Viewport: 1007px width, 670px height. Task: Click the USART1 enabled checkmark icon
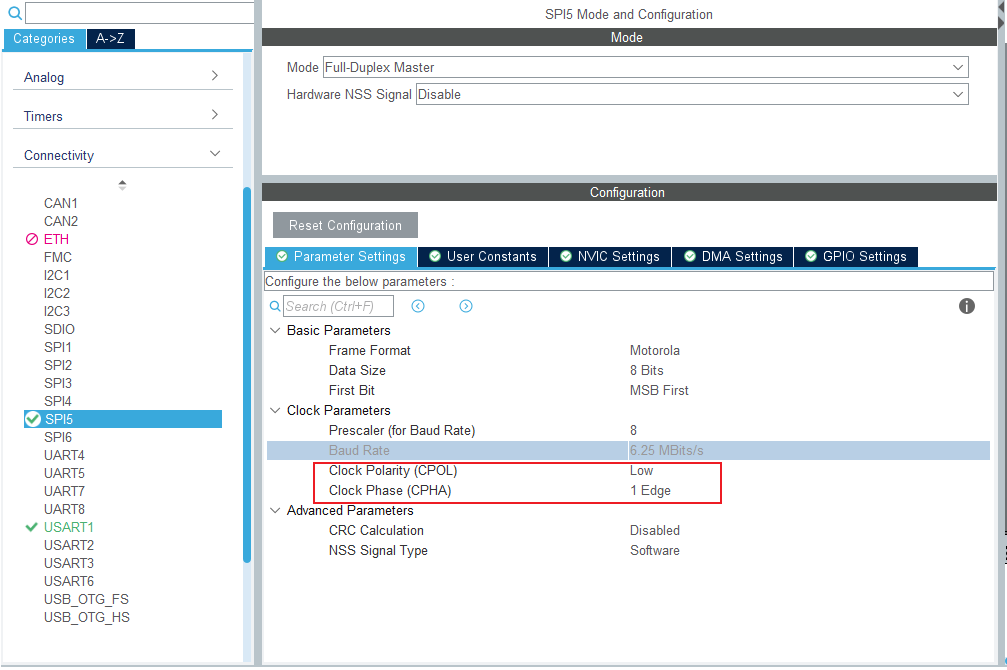[31, 527]
